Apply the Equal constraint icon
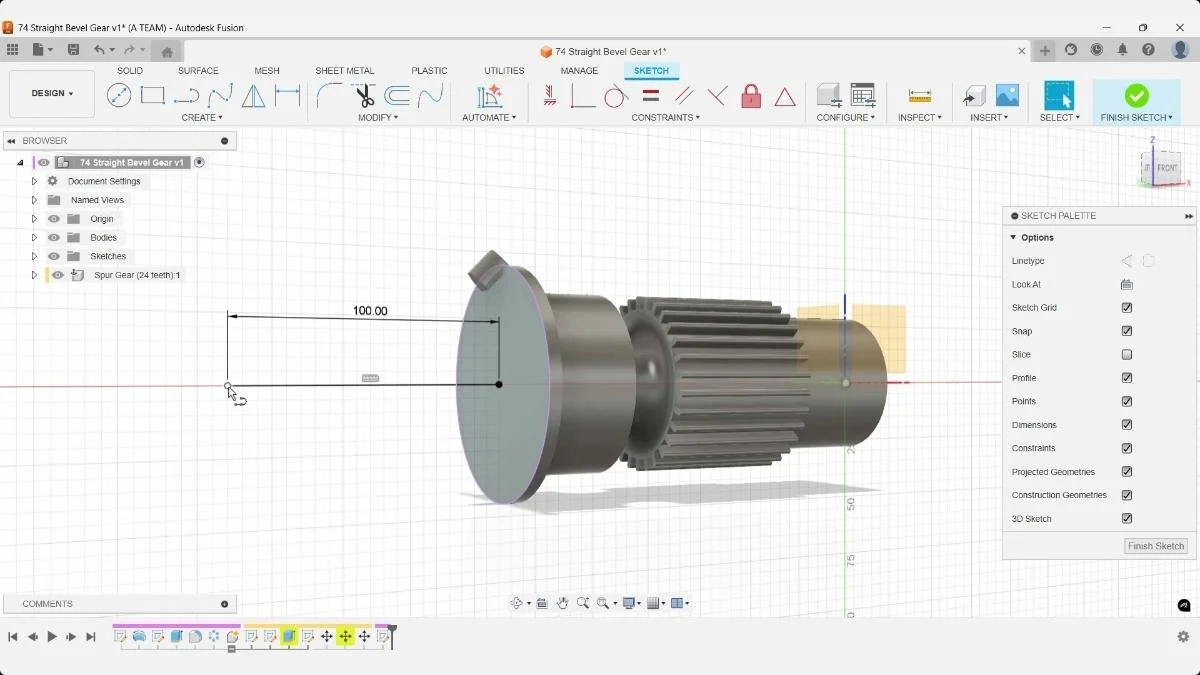 650,96
